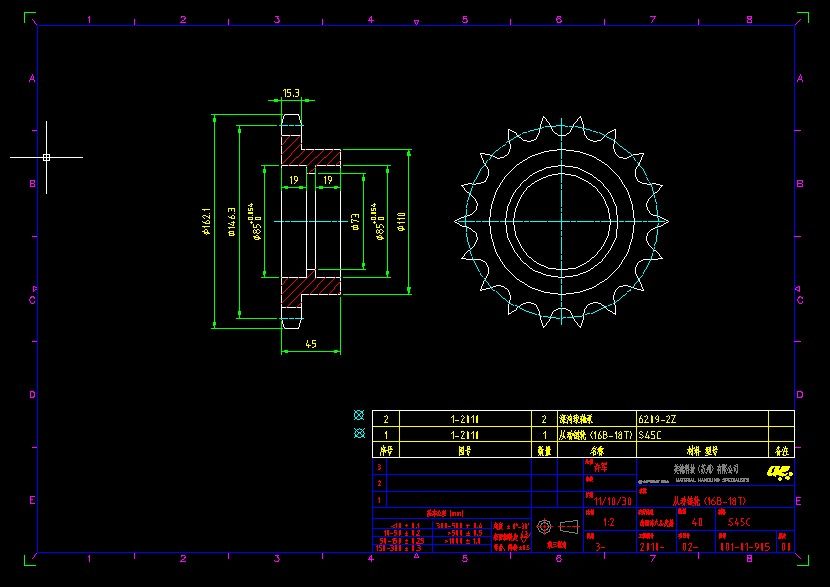Select the left-hand 19 depth dimension
Viewport: 830px width, 587px height.
click(x=294, y=180)
